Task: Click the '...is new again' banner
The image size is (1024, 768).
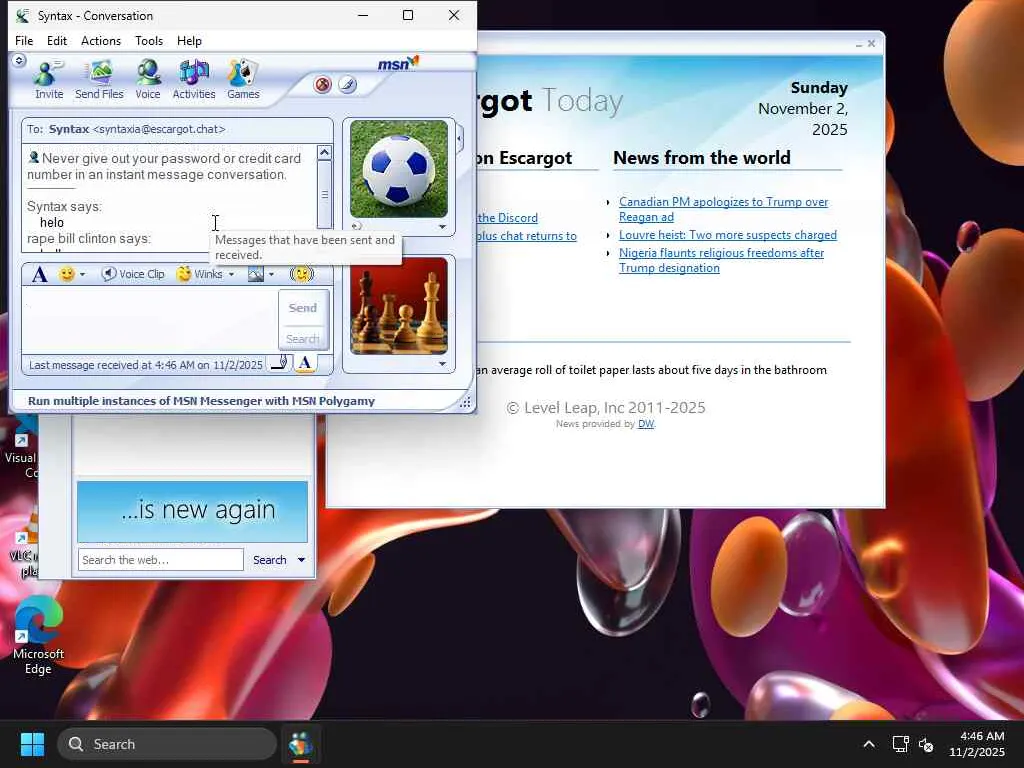Action: point(193,511)
